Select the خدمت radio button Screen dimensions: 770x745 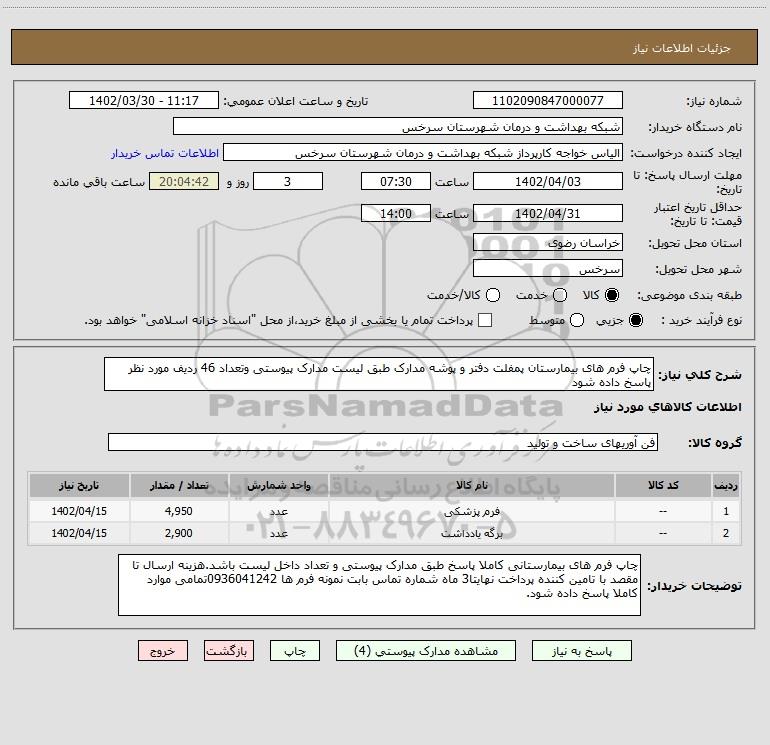[560, 295]
